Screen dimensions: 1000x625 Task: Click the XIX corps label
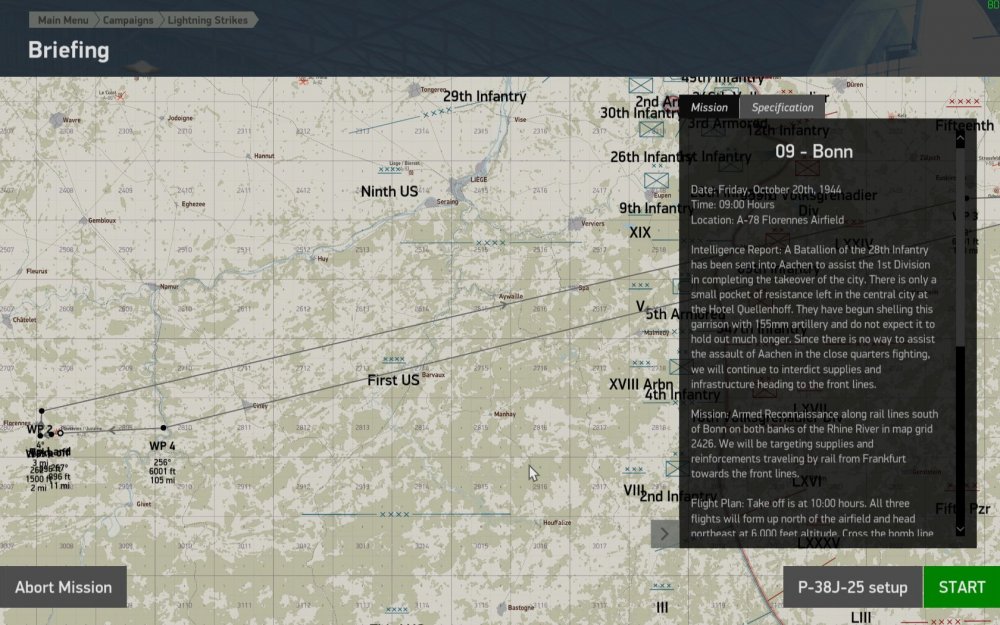tap(640, 232)
